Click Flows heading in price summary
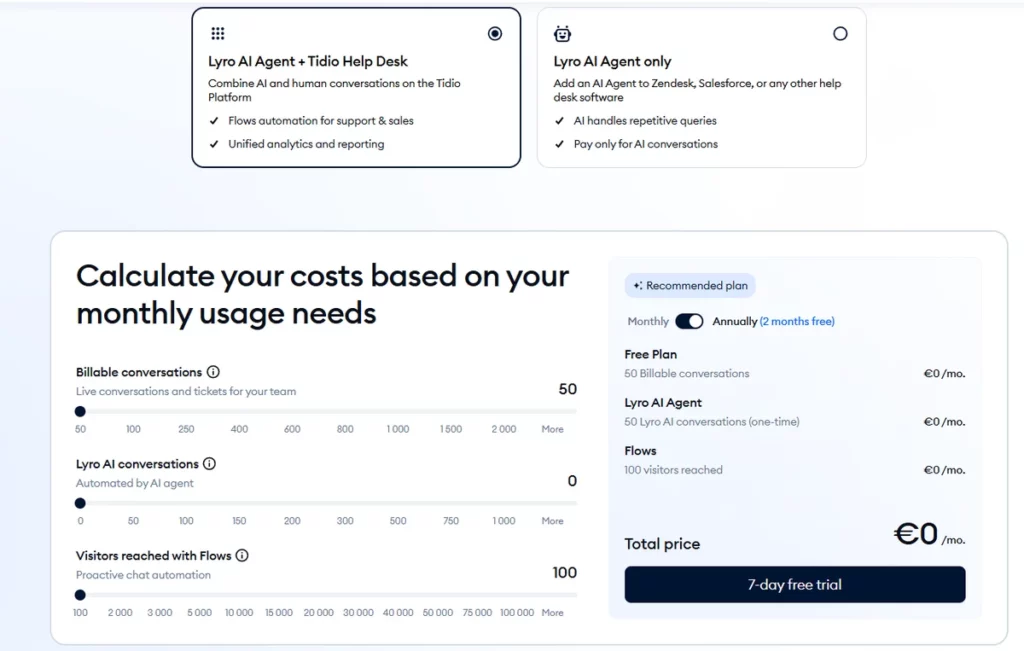Screen dimensions: 1024x651 [x=640, y=451]
